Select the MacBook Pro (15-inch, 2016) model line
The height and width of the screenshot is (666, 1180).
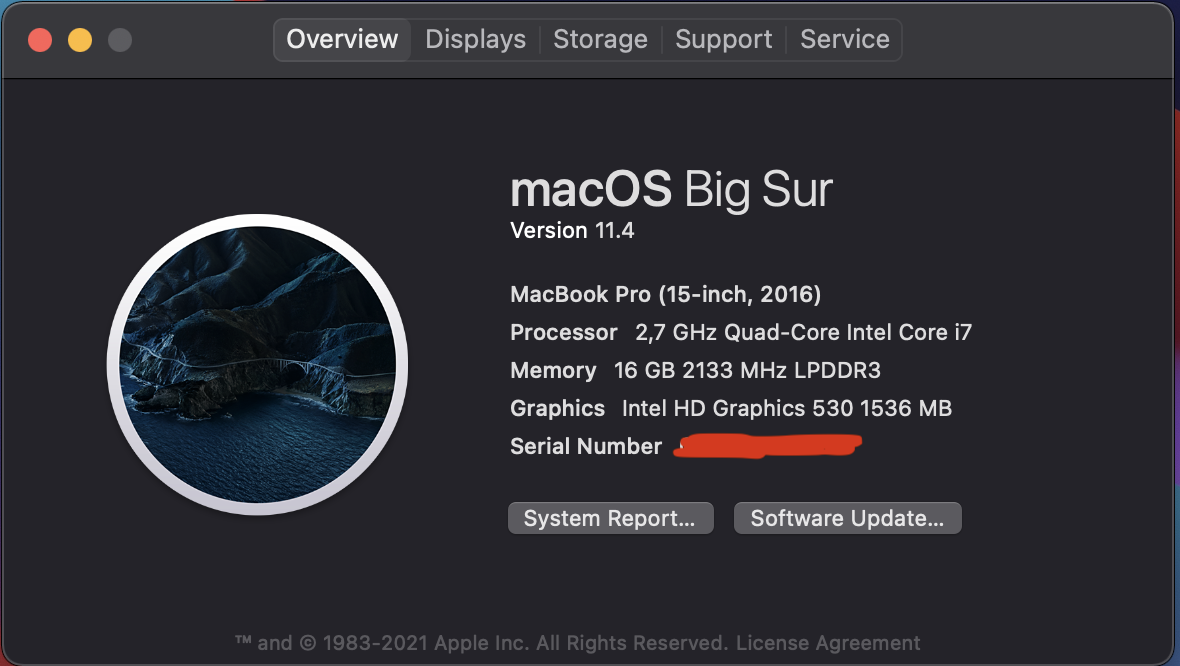[665, 295]
